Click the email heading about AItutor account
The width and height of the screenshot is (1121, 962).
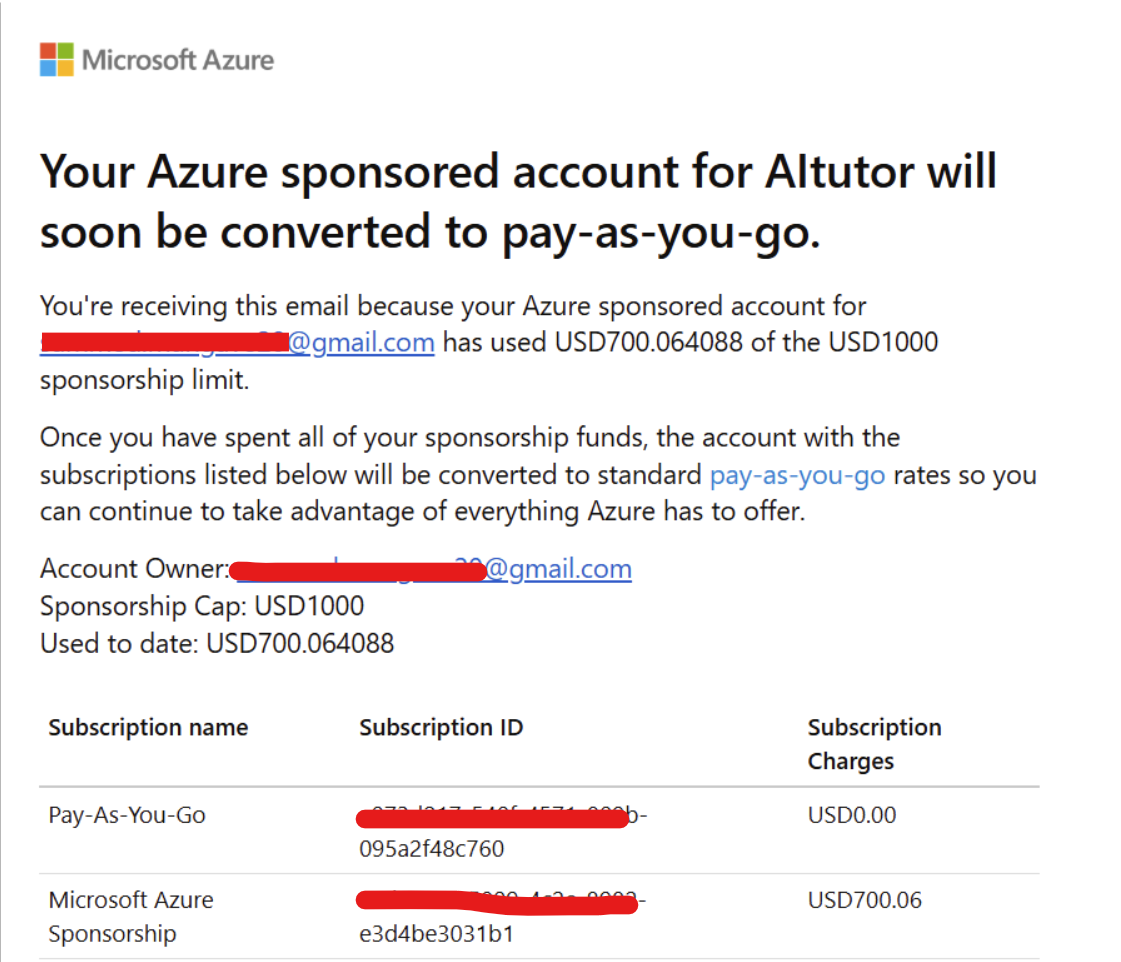[x=518, y=202]
